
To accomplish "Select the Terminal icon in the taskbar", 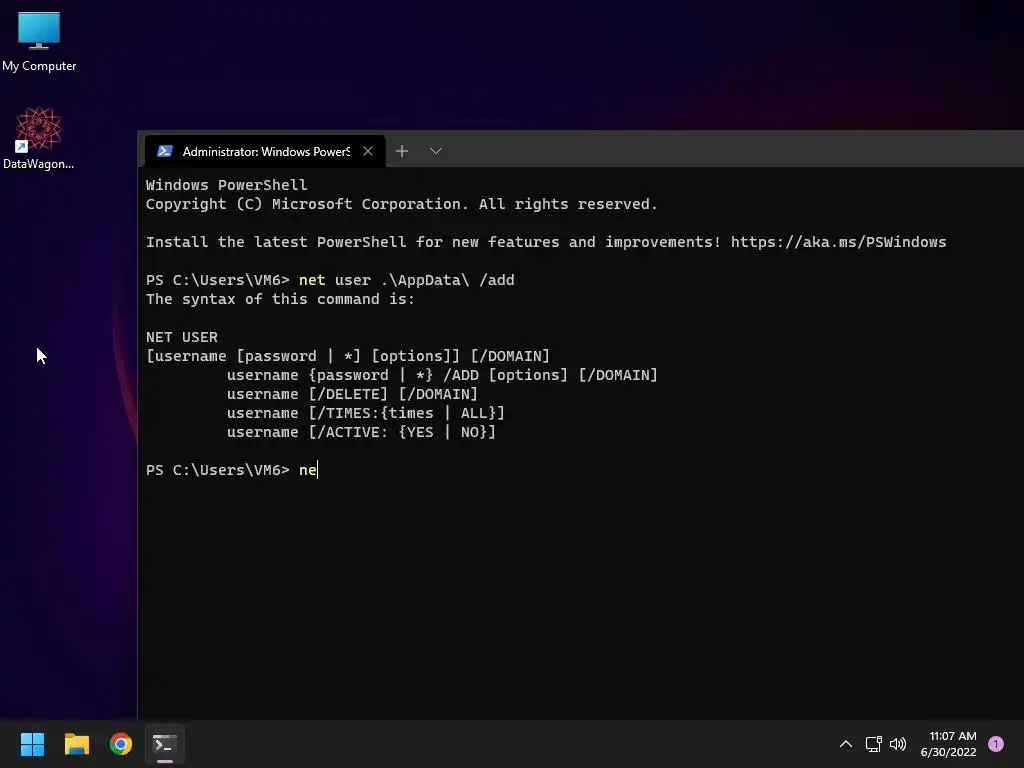I will pyautogui.click(x=165, y=744).
